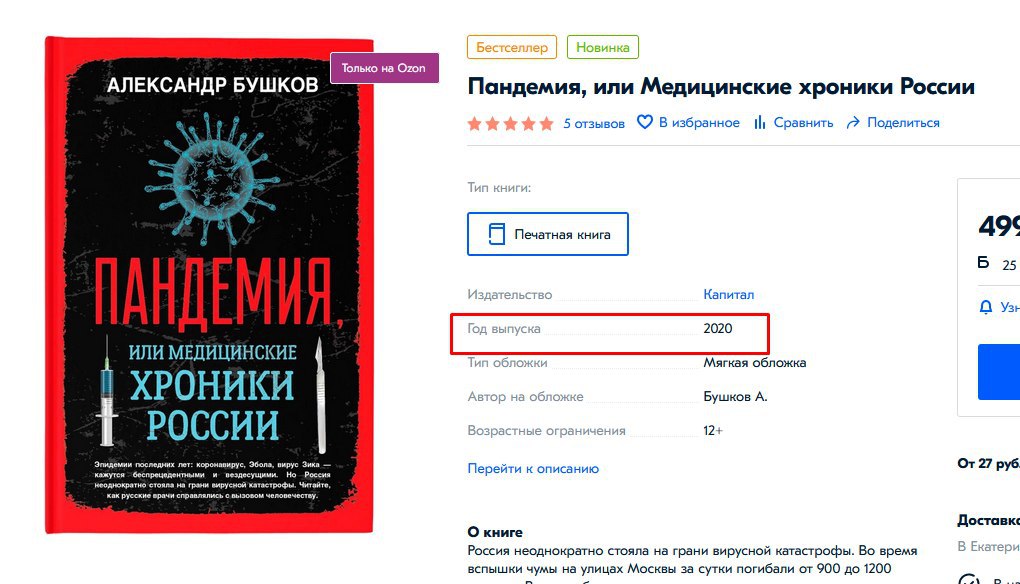The image size is (1020, 584).
Task: Click the Бестселлер badge
Action: (x=512, y=47)
